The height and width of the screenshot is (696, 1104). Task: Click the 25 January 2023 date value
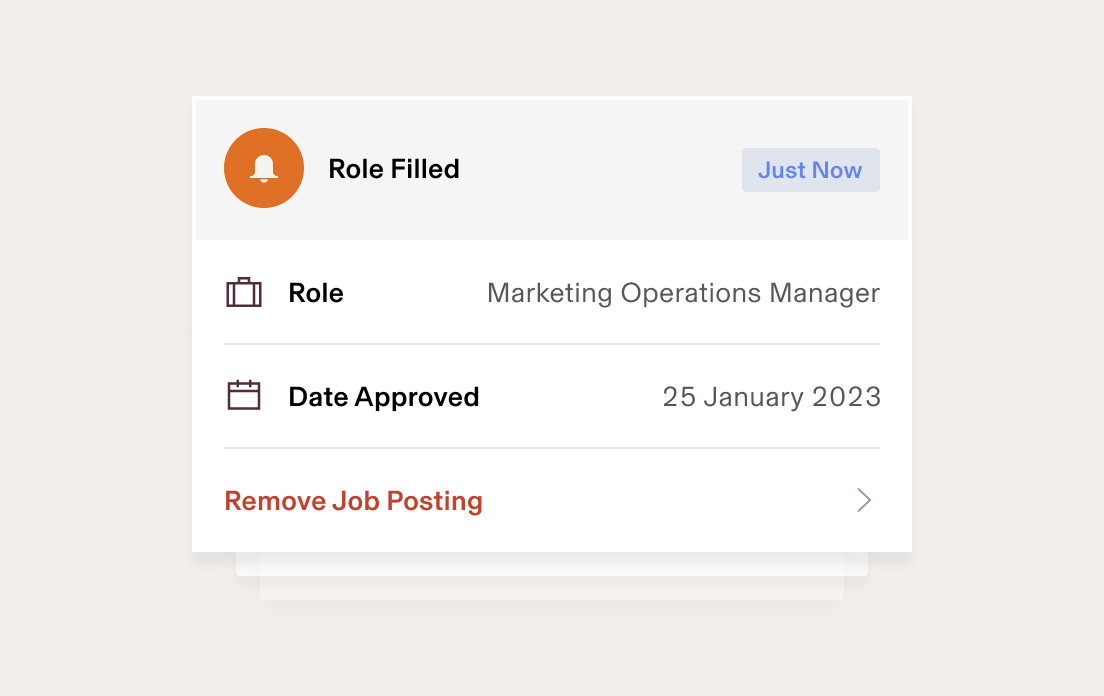point(771,396)
